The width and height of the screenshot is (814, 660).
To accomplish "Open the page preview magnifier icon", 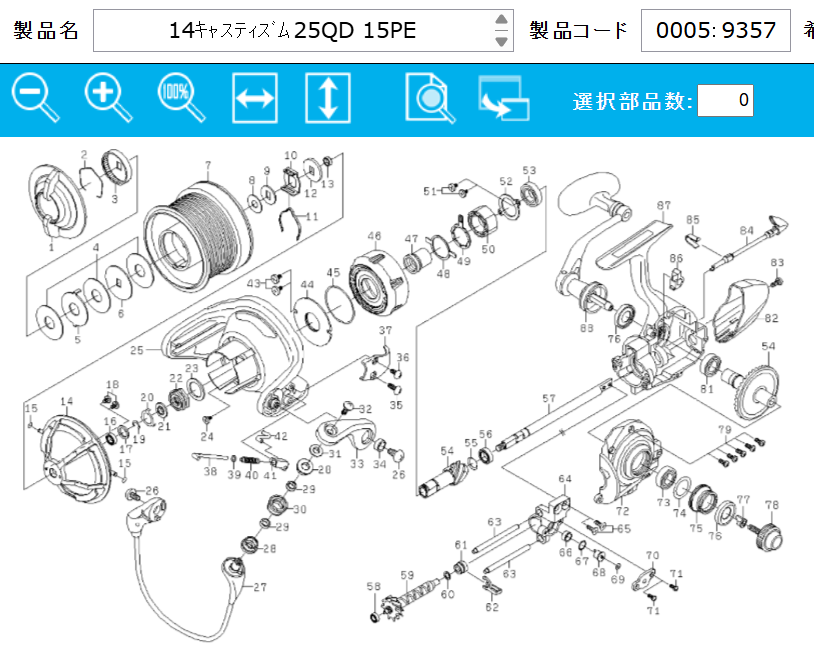I will pos(430,98).
